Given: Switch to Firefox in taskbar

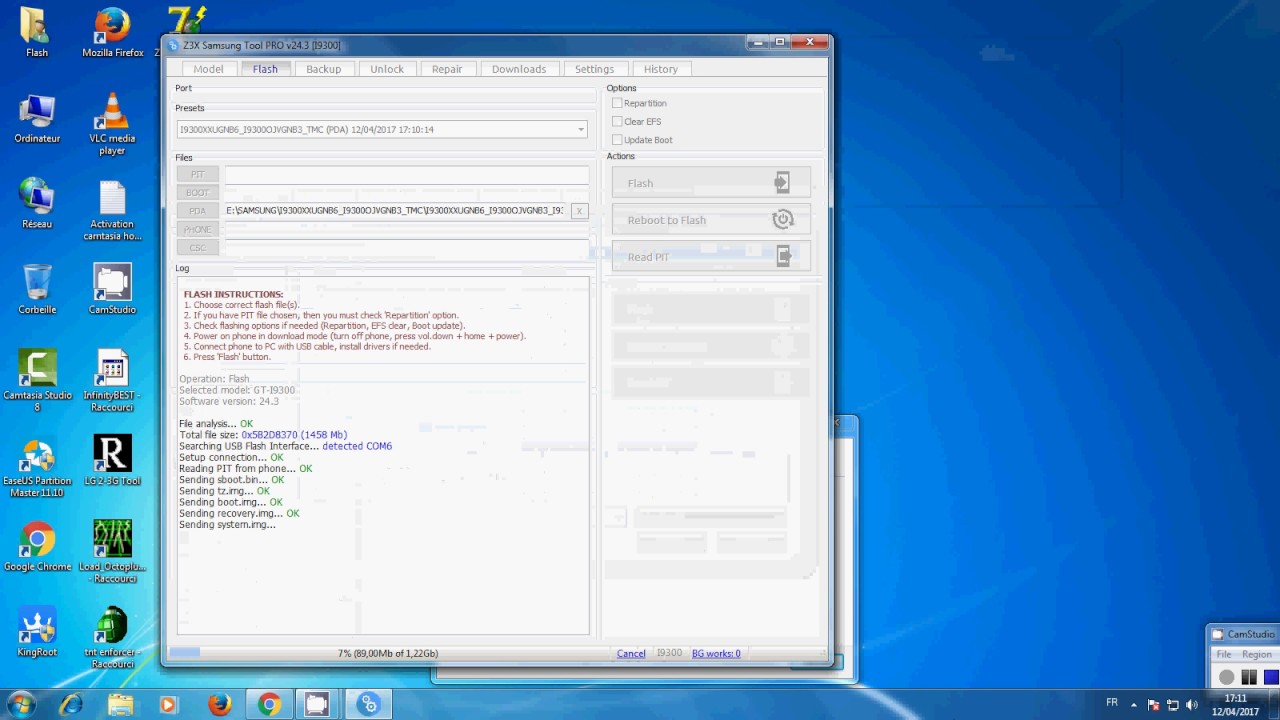Looking at the screenshot, I should tap(220, 705).
